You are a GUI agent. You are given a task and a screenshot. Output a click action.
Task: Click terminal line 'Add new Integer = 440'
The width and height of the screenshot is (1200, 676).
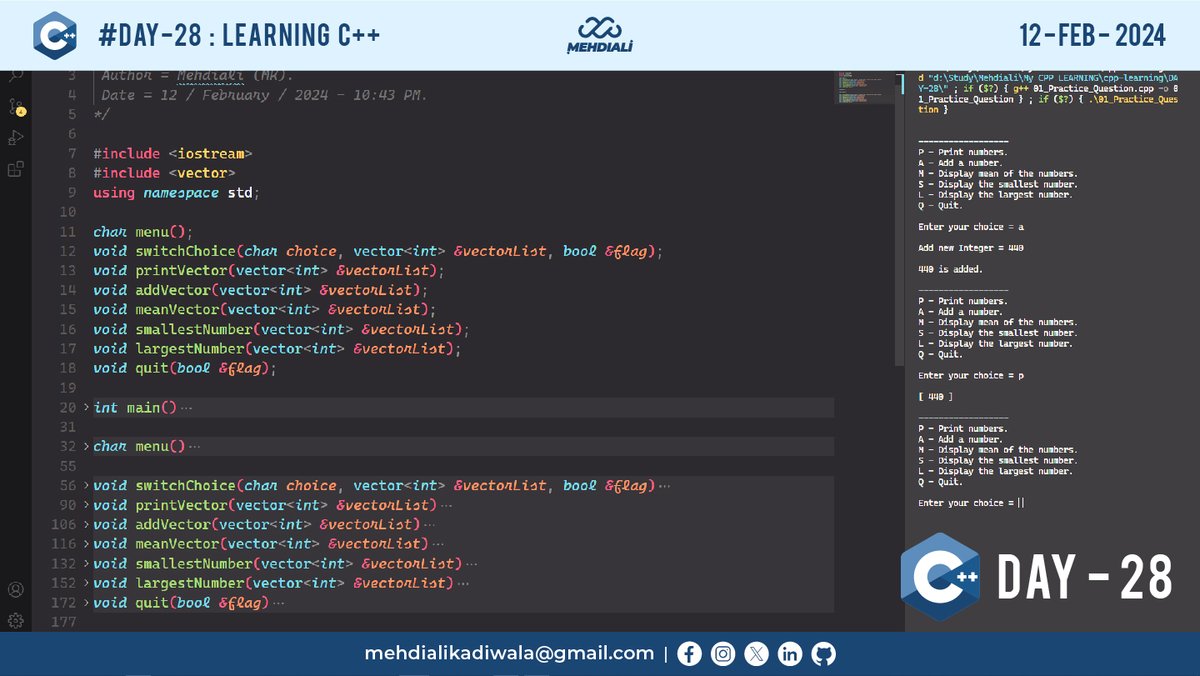coord(970,248)
